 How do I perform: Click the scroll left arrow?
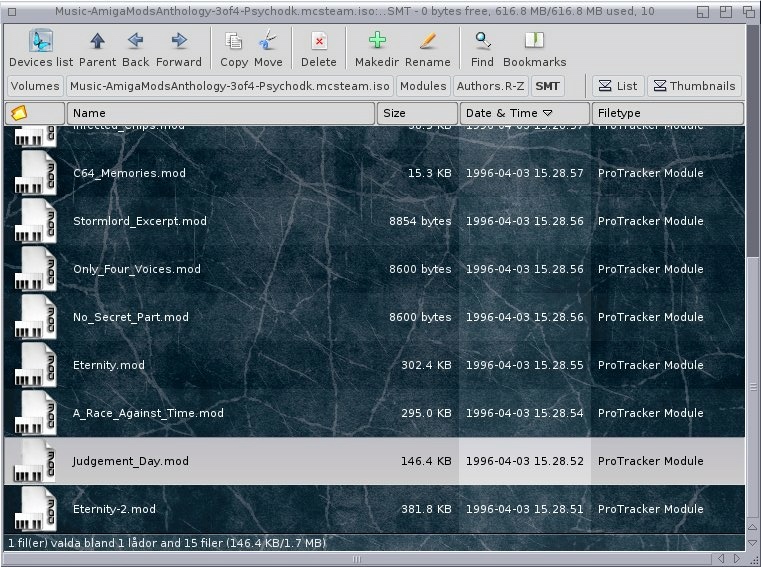[x=721, y=559]
